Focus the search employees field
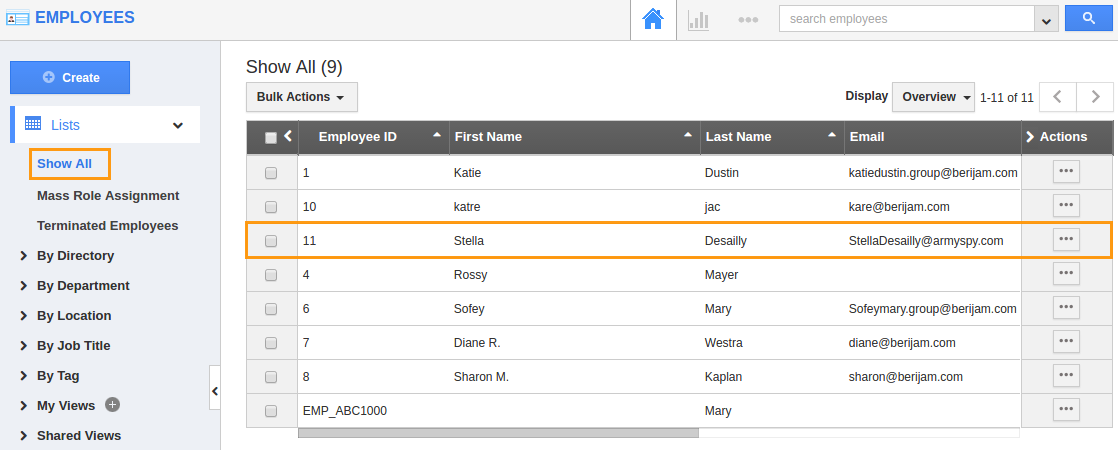Image resolution: width=1118 pixels, height=450 pixels. tap(906, 19)
